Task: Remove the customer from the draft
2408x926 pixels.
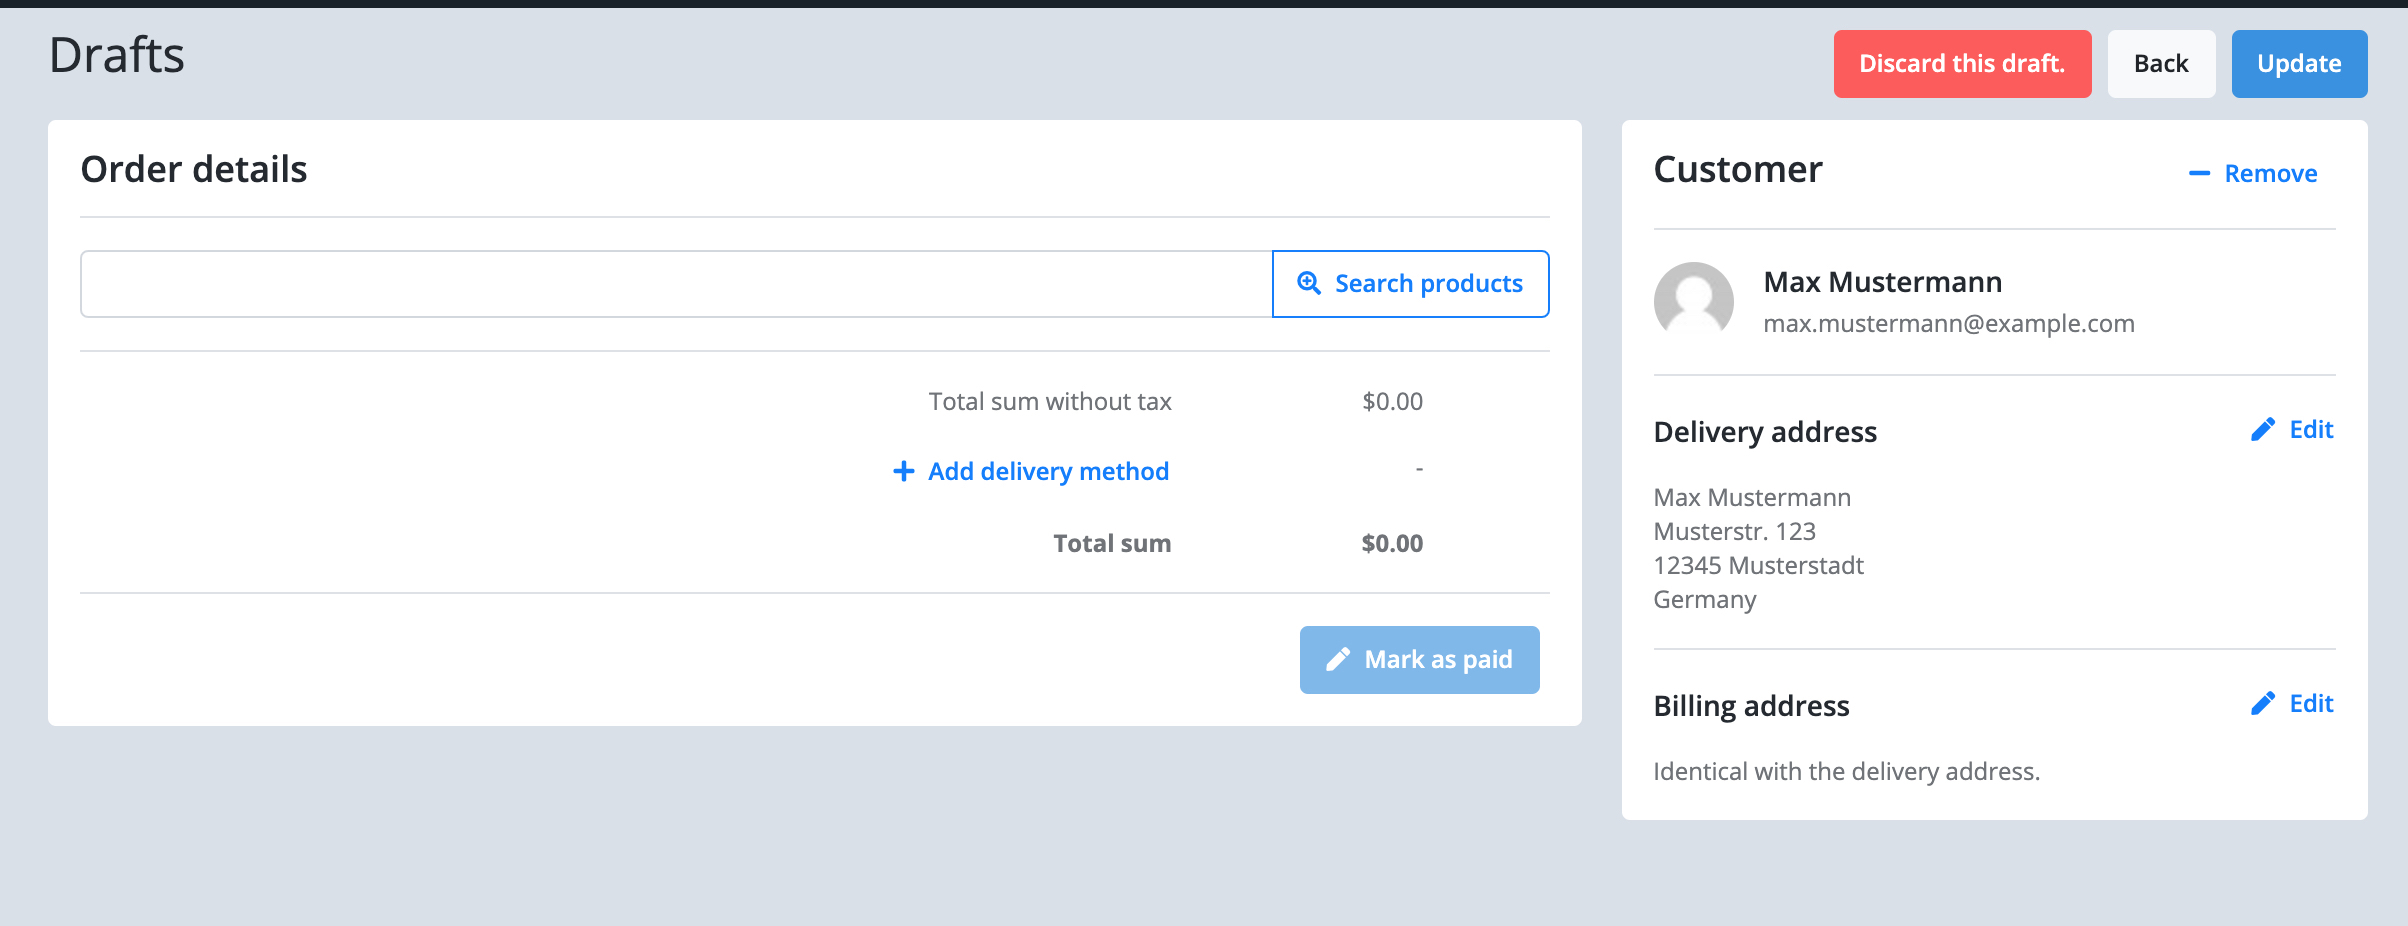Action: click(x=2253, y=174)
